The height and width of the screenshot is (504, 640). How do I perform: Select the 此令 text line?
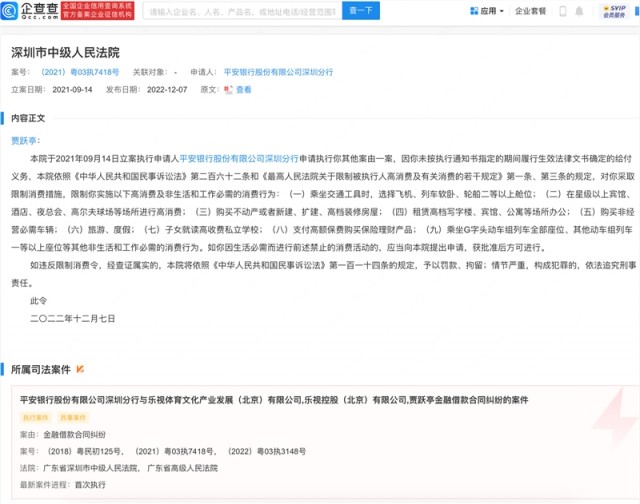(x=38, y=301)
